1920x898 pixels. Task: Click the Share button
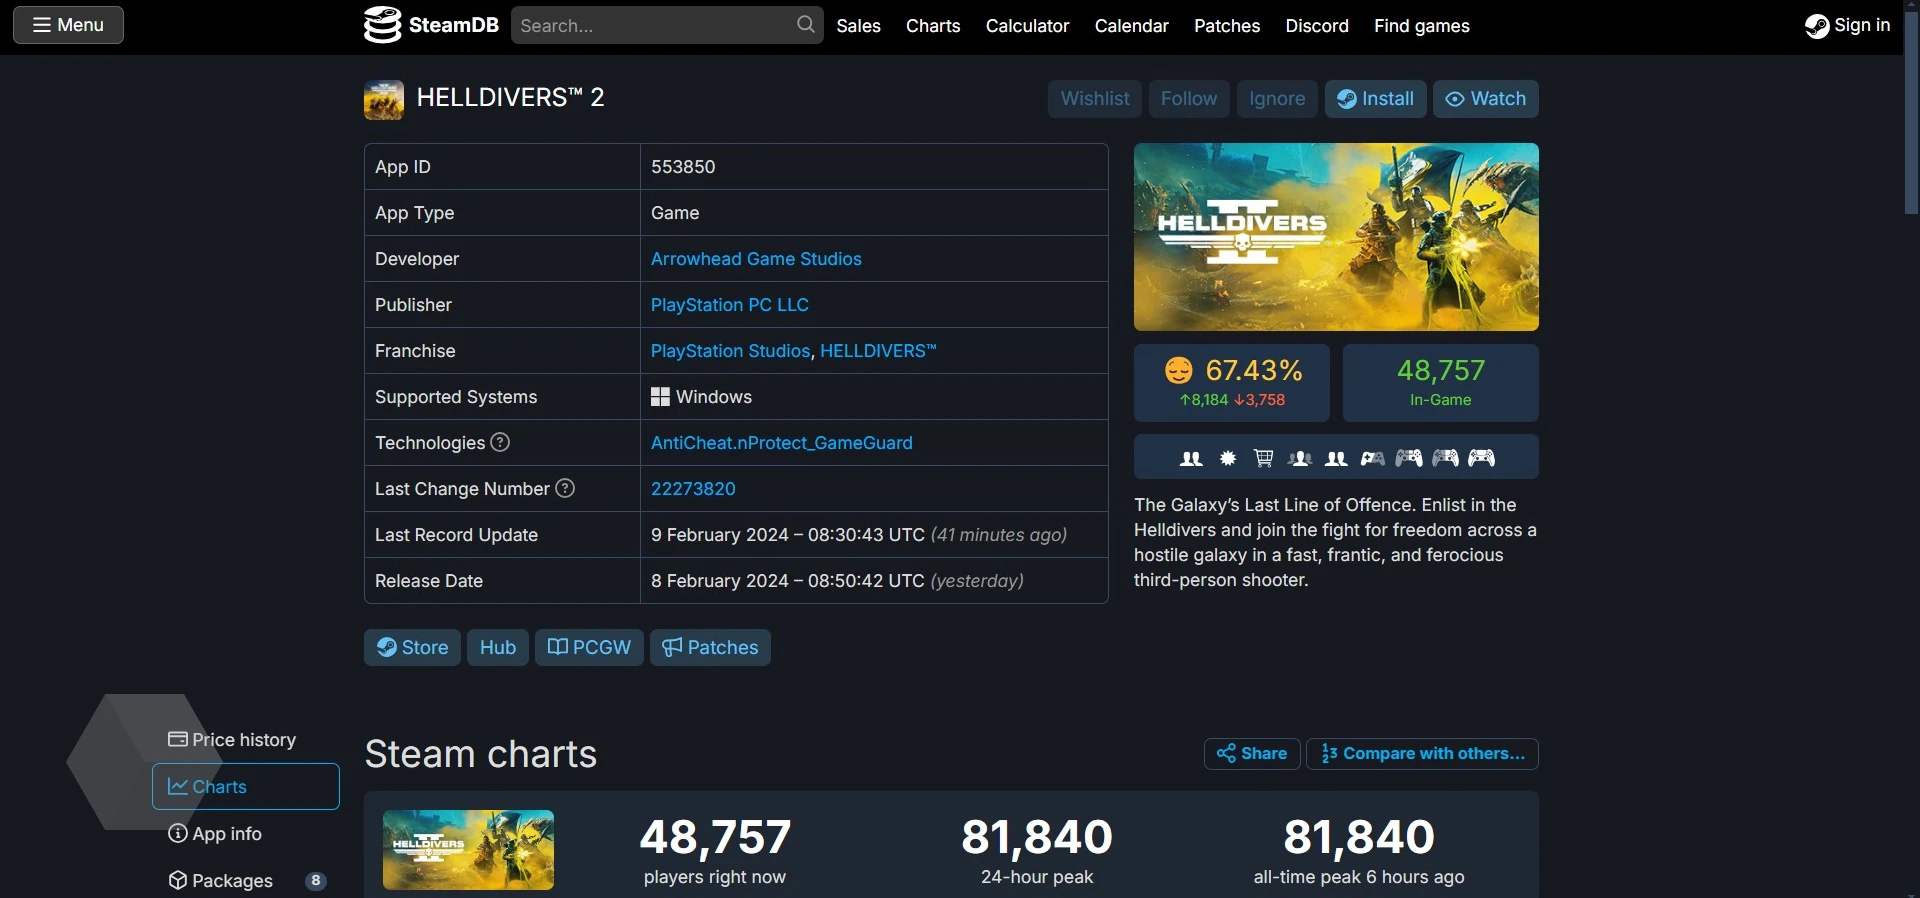(1252, 754)
